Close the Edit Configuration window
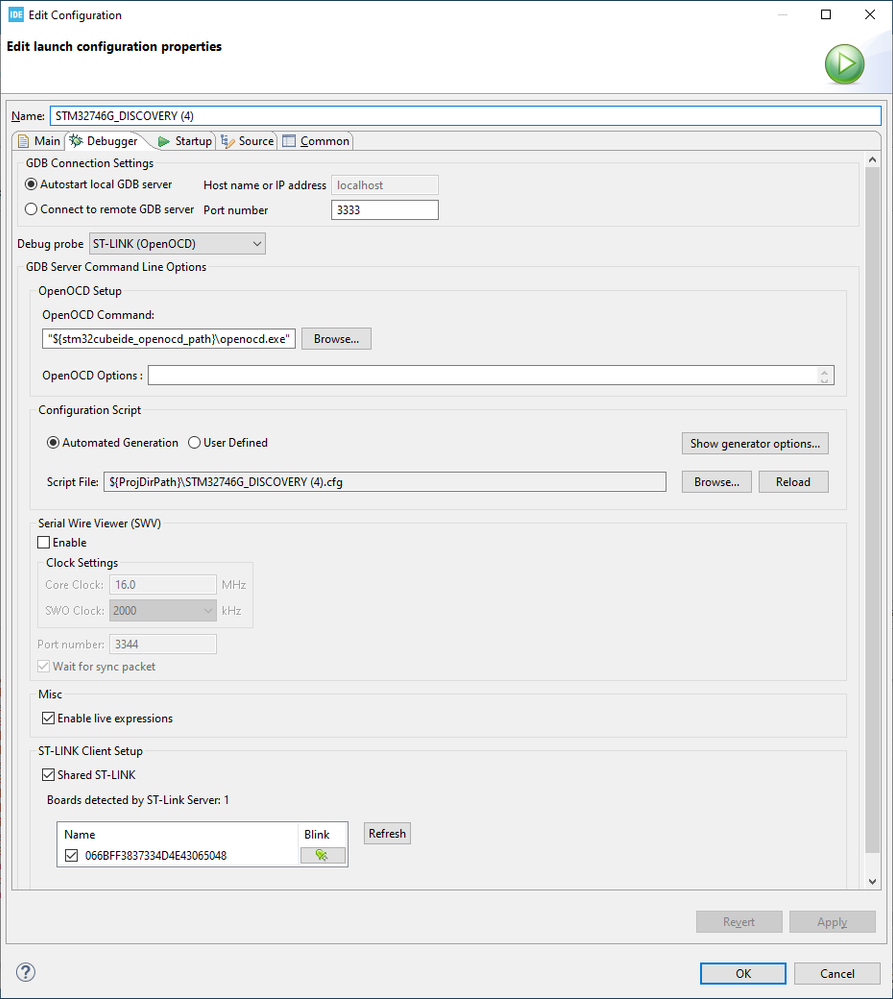 pos(870,15)
